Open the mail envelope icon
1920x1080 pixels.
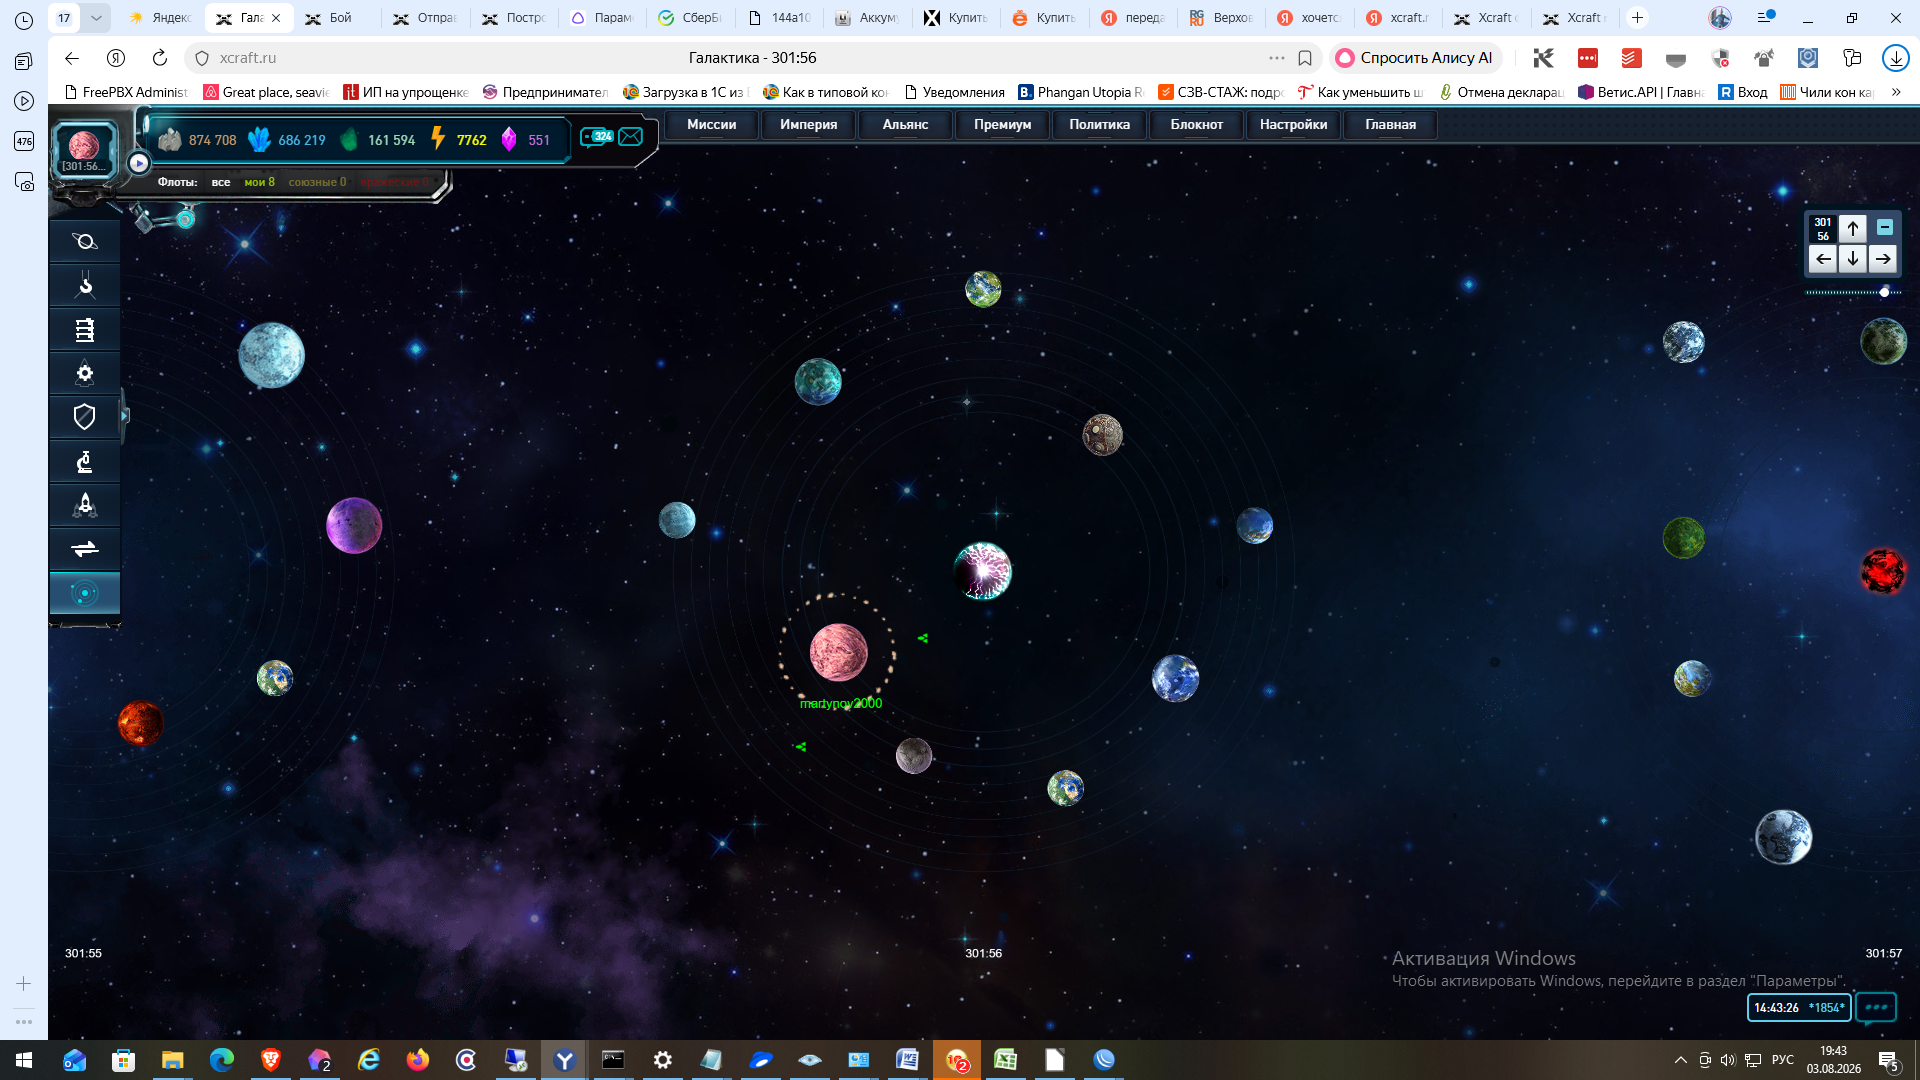click(x=631, y=137)
